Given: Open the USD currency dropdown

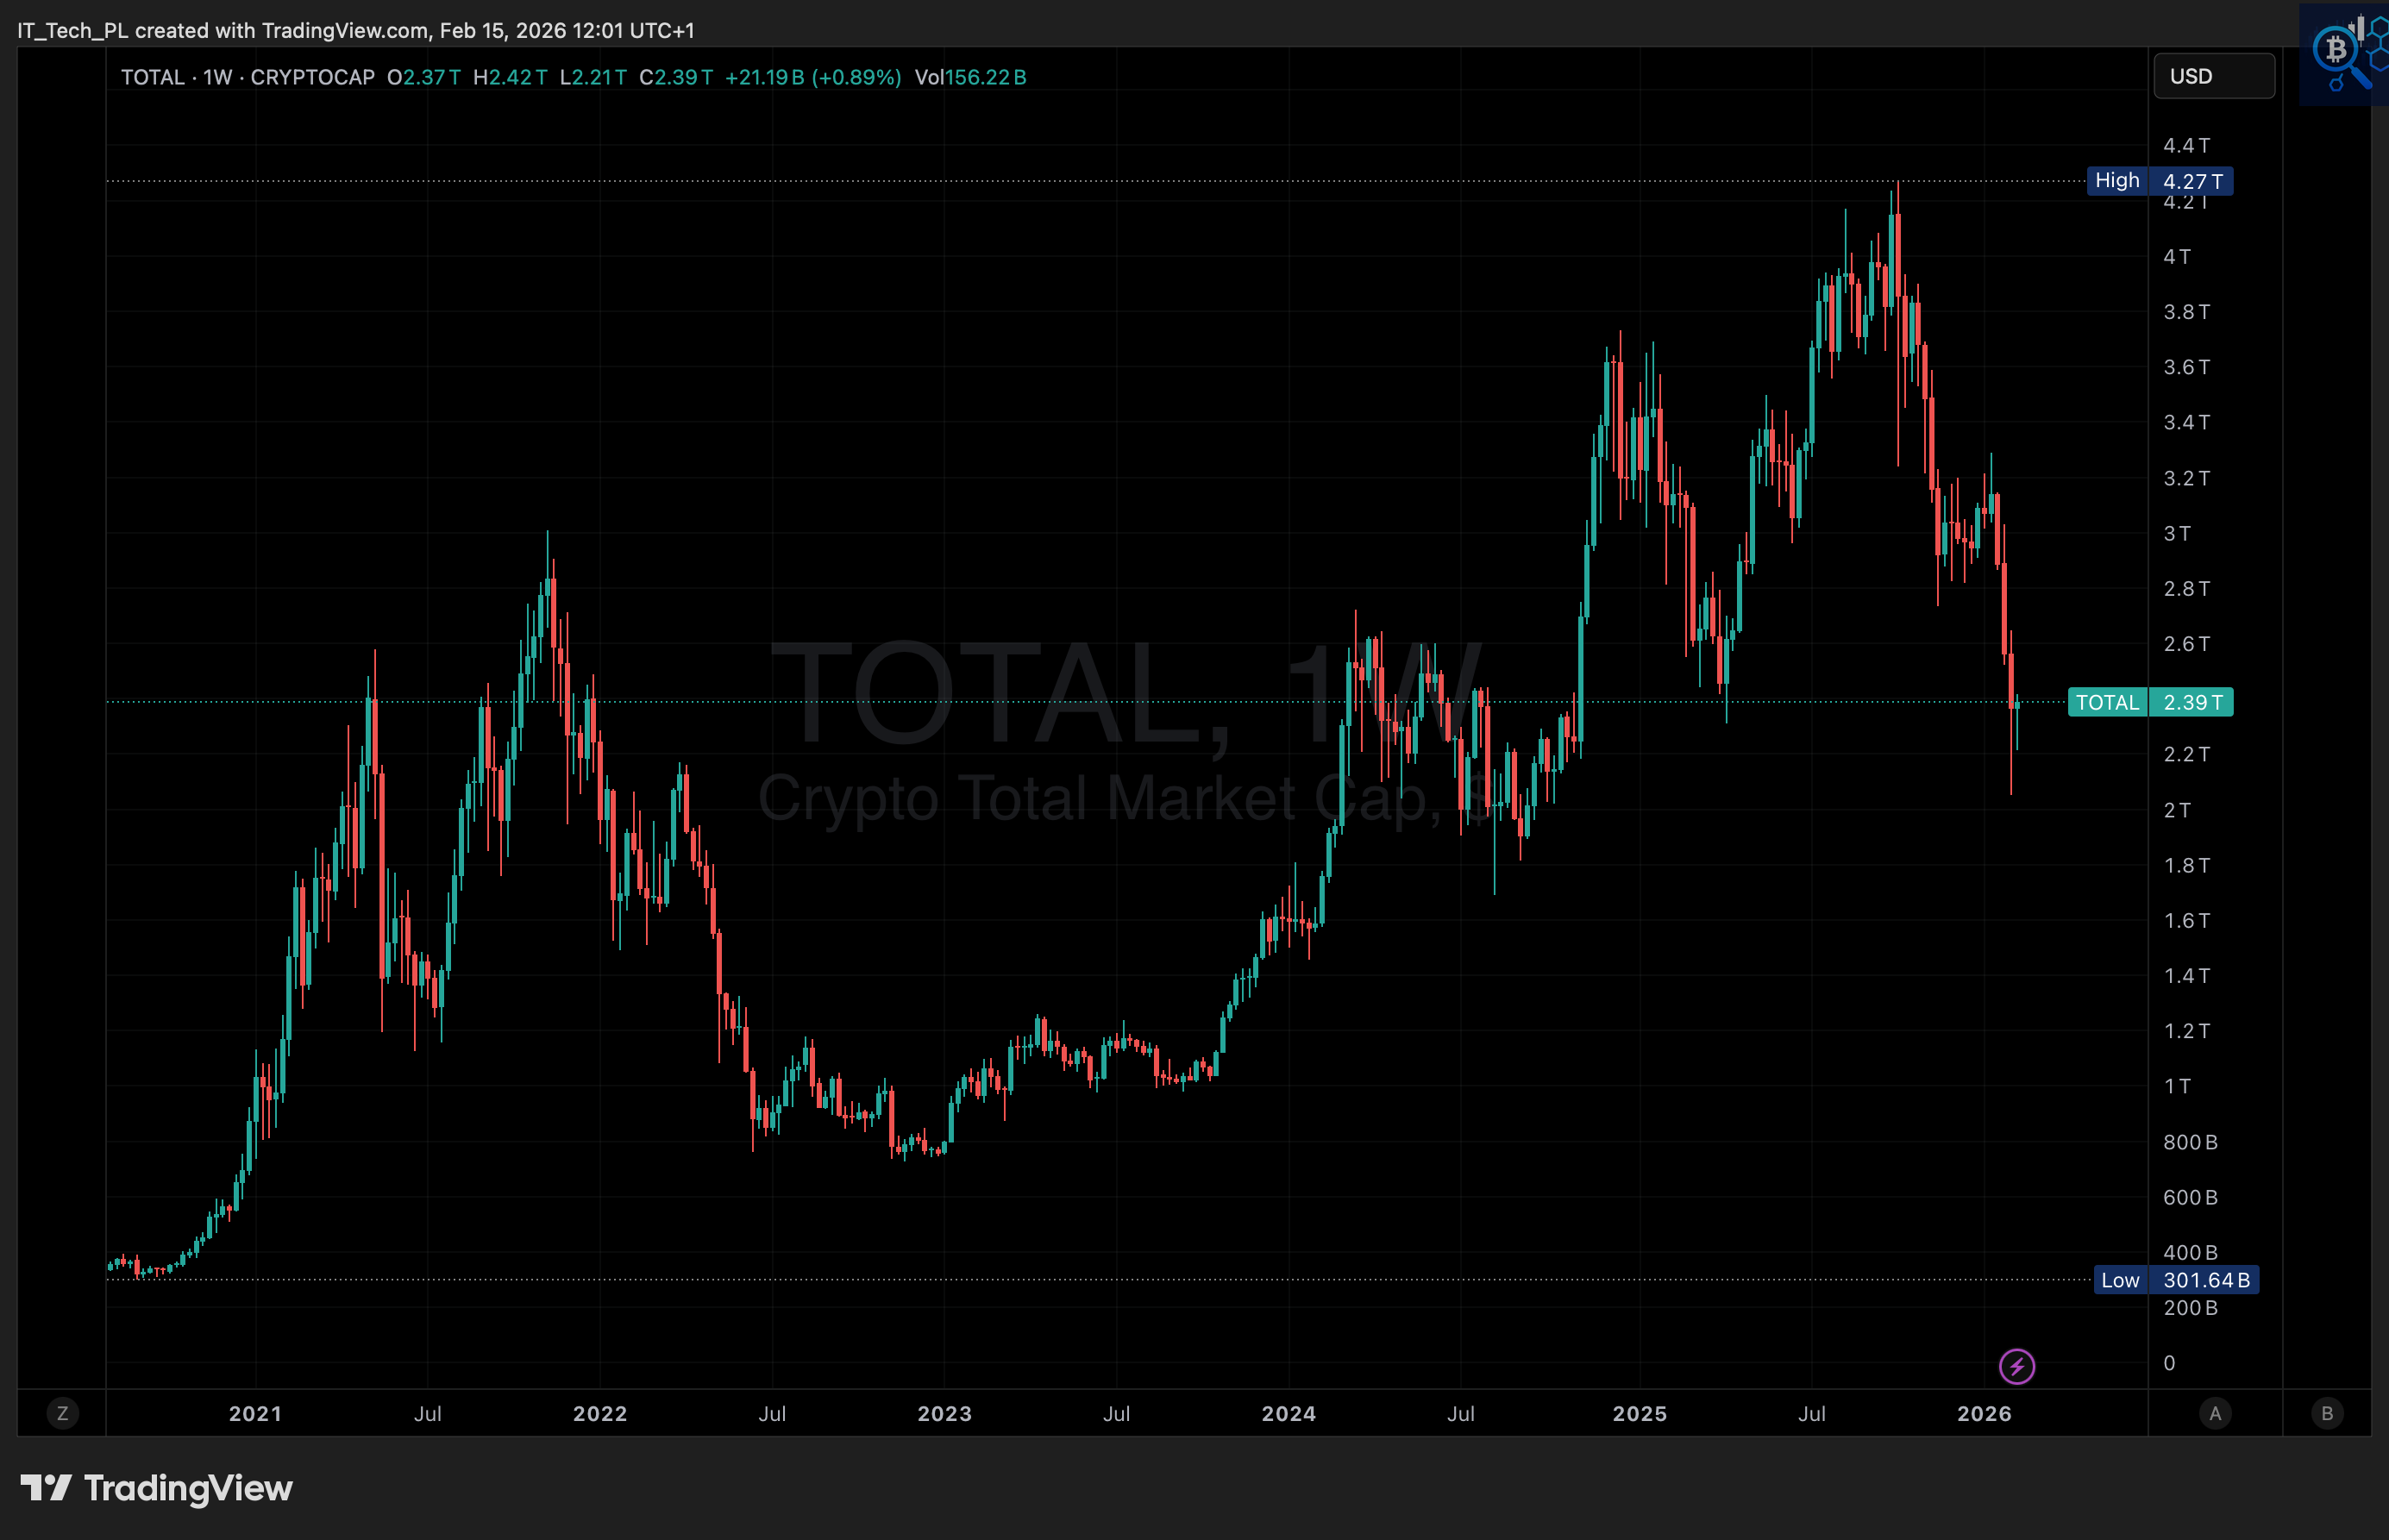Looking at the screenshot, I should (x=2213, y=77).
